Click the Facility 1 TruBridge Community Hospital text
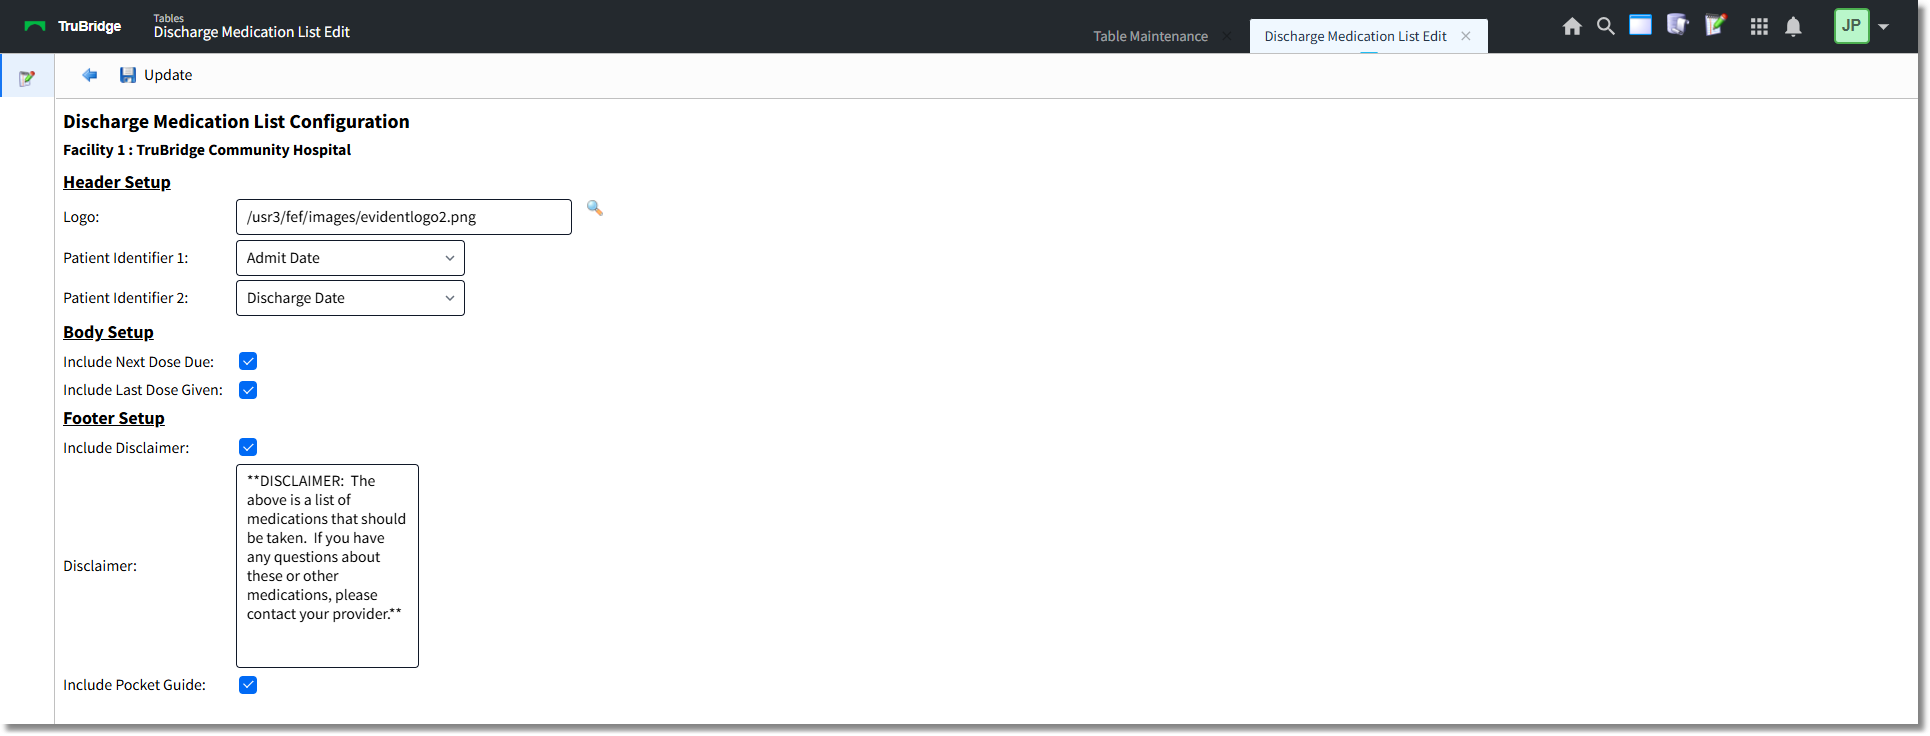Screen dimensions: 1930x736 [207, 150]
